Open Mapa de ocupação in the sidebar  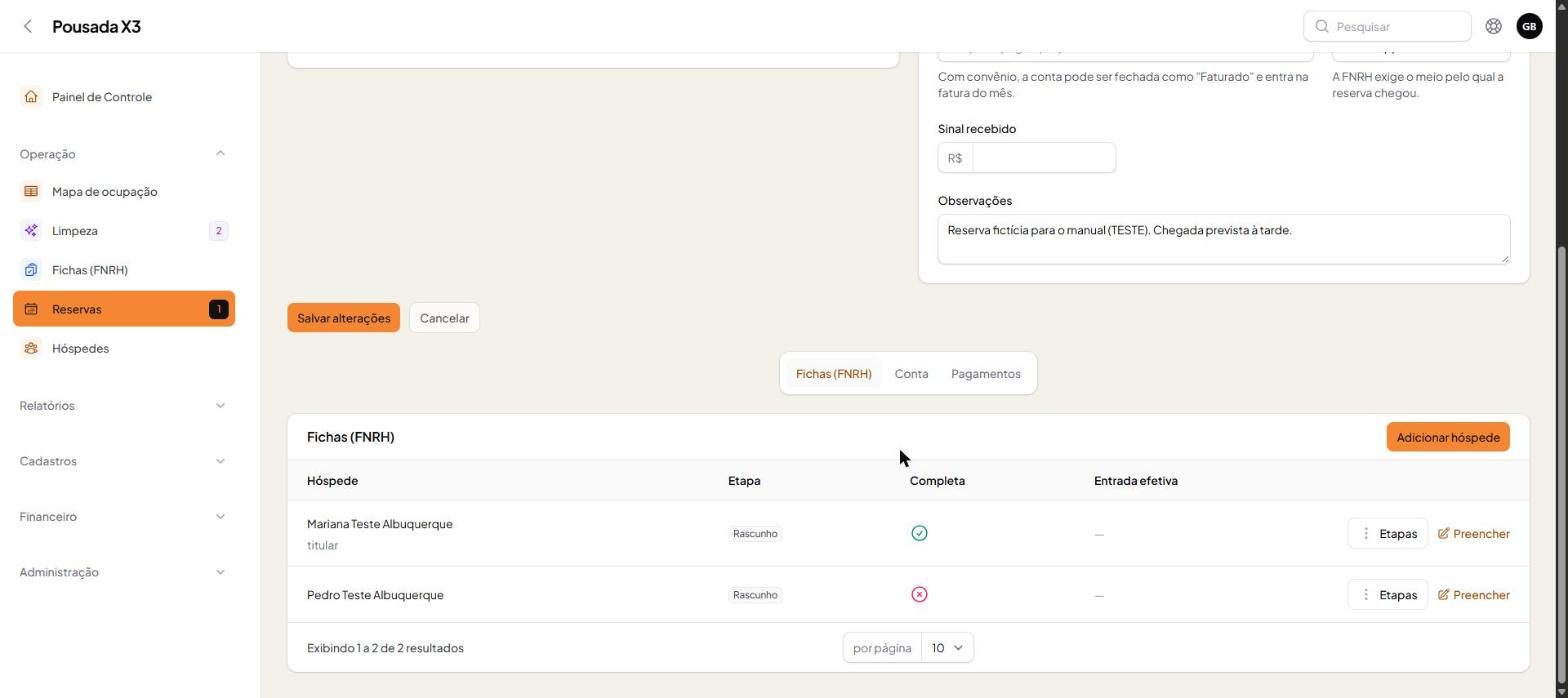coord(124,192)
